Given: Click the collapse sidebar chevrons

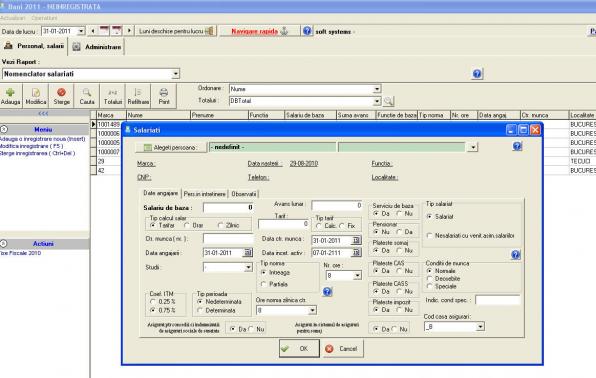Looking at the screenshot, I should [x=43, y=113].
